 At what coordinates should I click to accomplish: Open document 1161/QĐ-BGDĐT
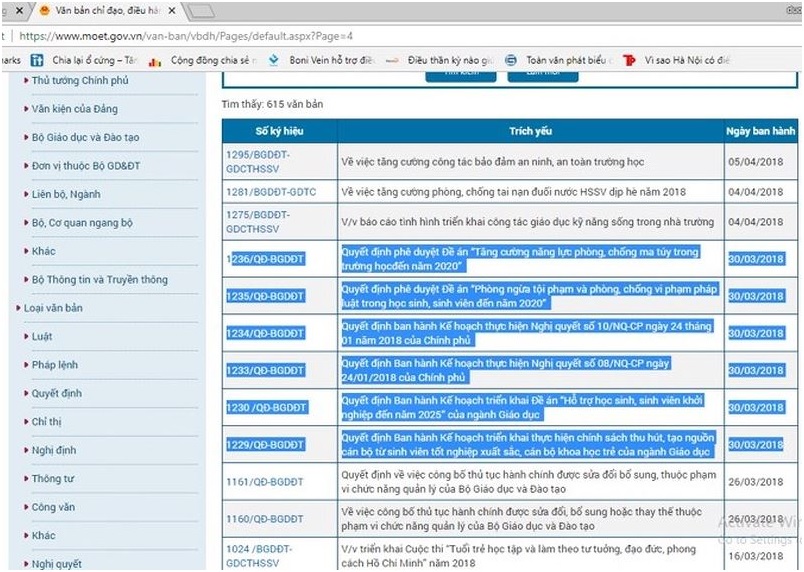(265, 482)
